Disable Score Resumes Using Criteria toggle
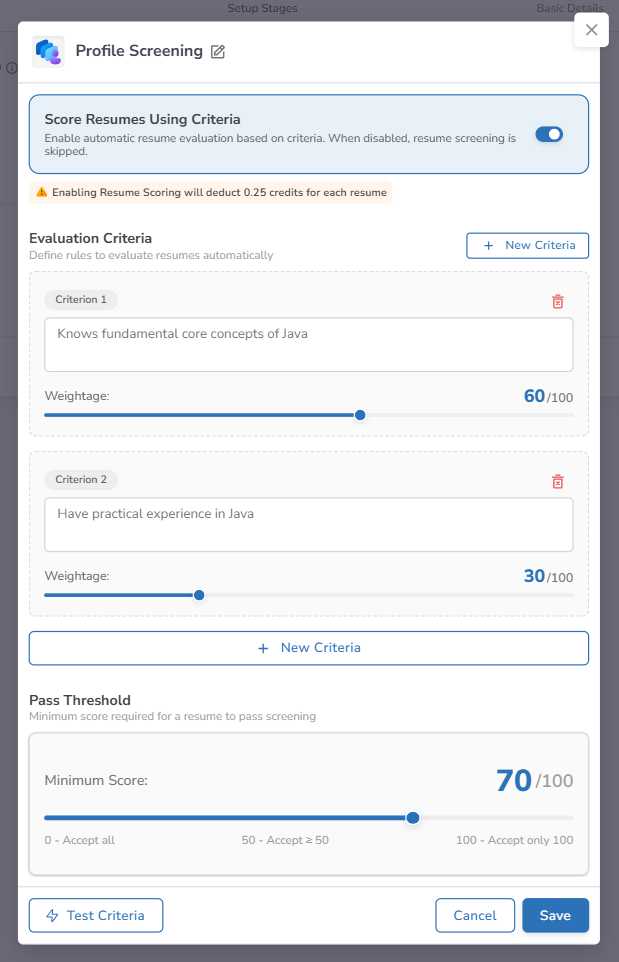619x962 pixels. tap(549, 132)
